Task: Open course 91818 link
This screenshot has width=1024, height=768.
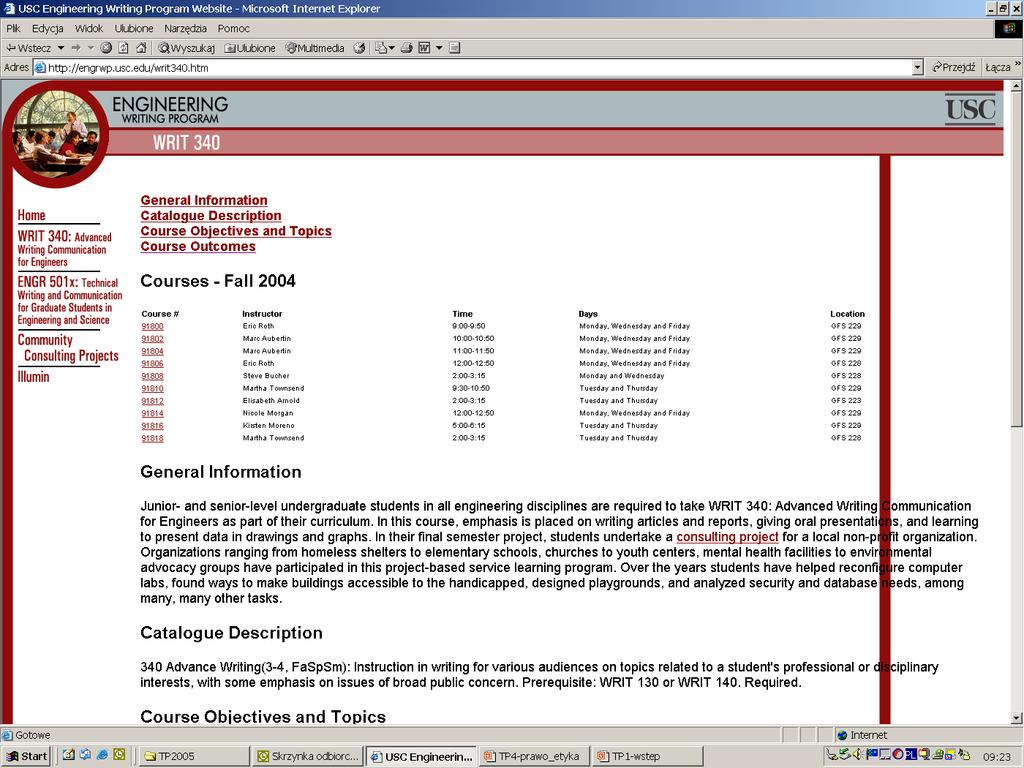Action: [x=152, y=438]
